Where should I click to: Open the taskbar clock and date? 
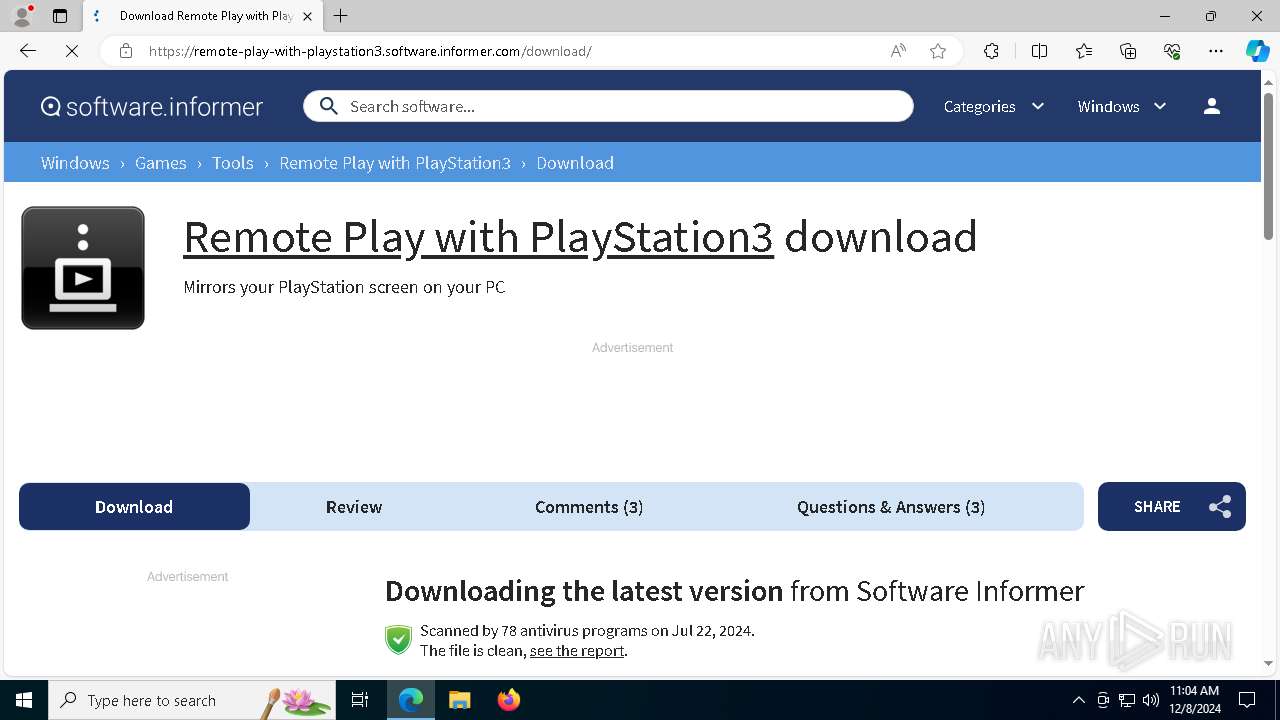(1194, 700)
